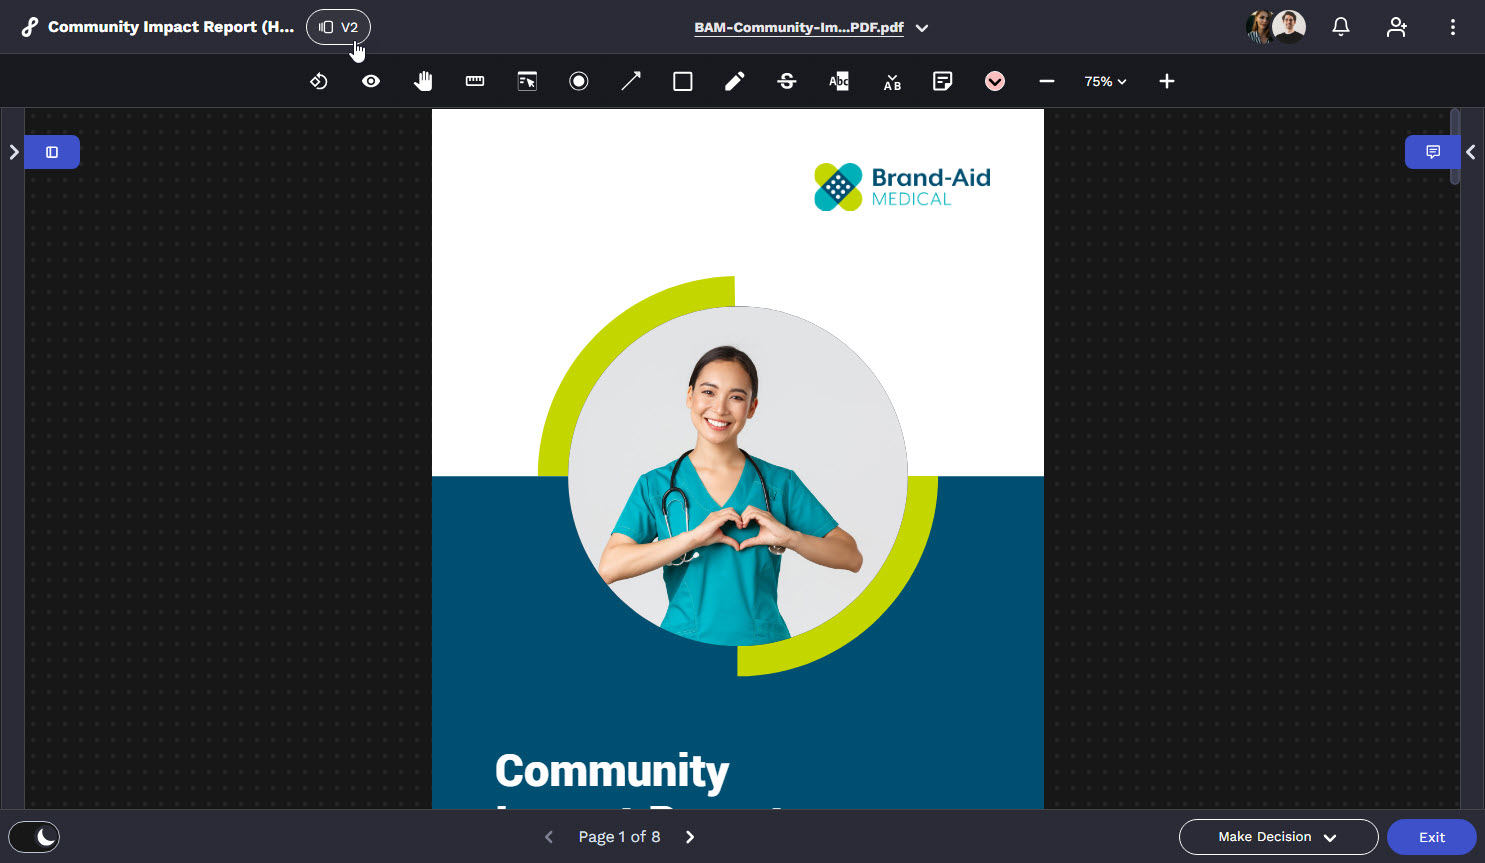The width and height of the screenshot is (1485, 863).
Task: Select the ruler measurement tool
Action: click(475, 81)
